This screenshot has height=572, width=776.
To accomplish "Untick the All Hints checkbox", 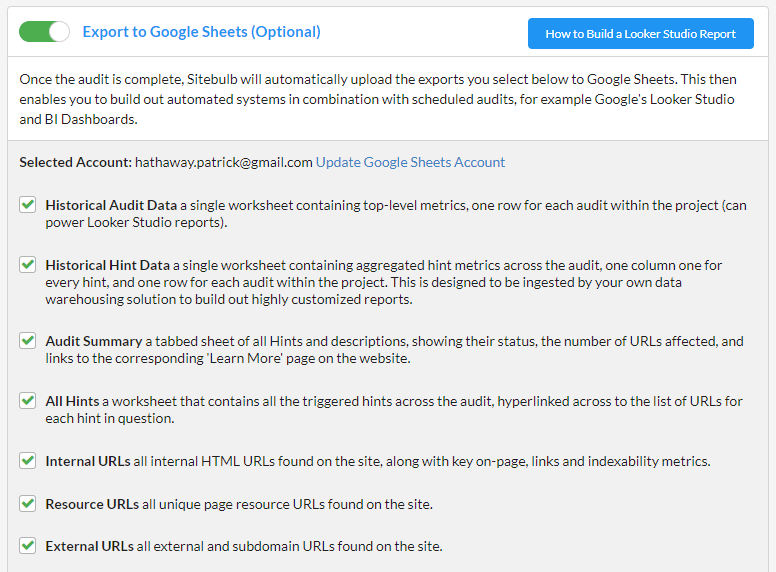I will pos(28,401).
